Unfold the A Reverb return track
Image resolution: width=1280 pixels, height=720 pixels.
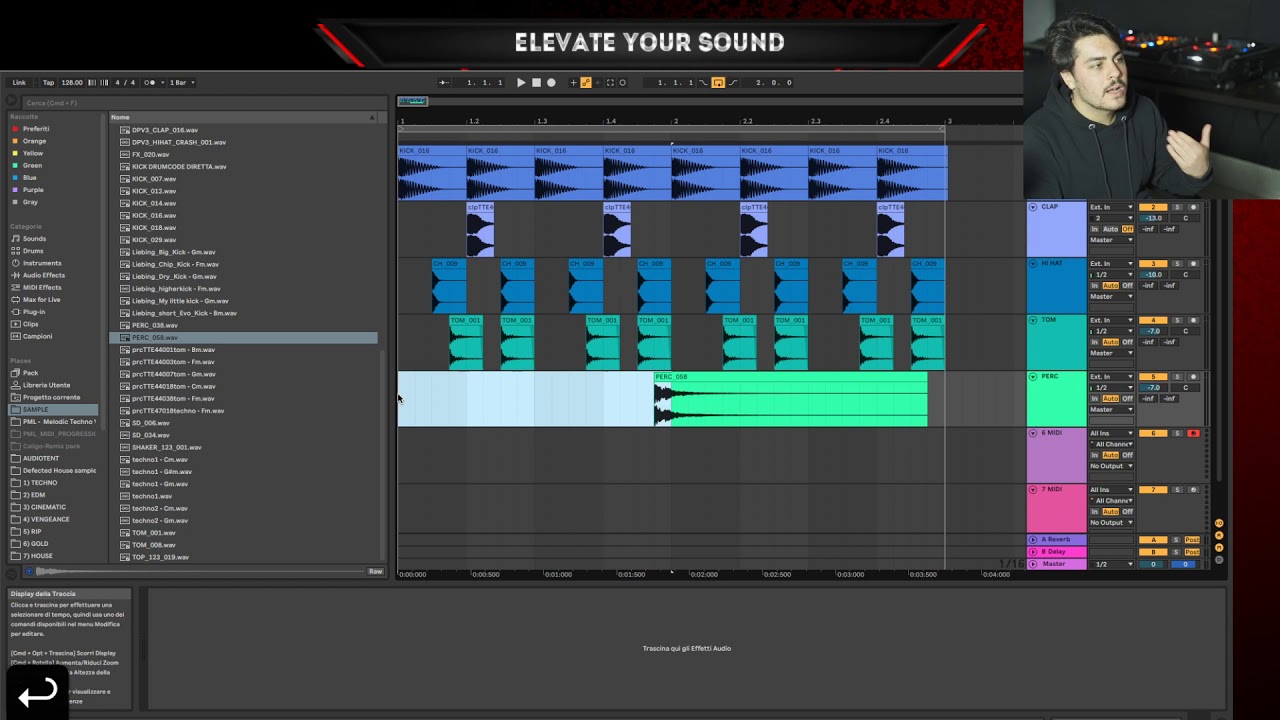[1033, 540]
